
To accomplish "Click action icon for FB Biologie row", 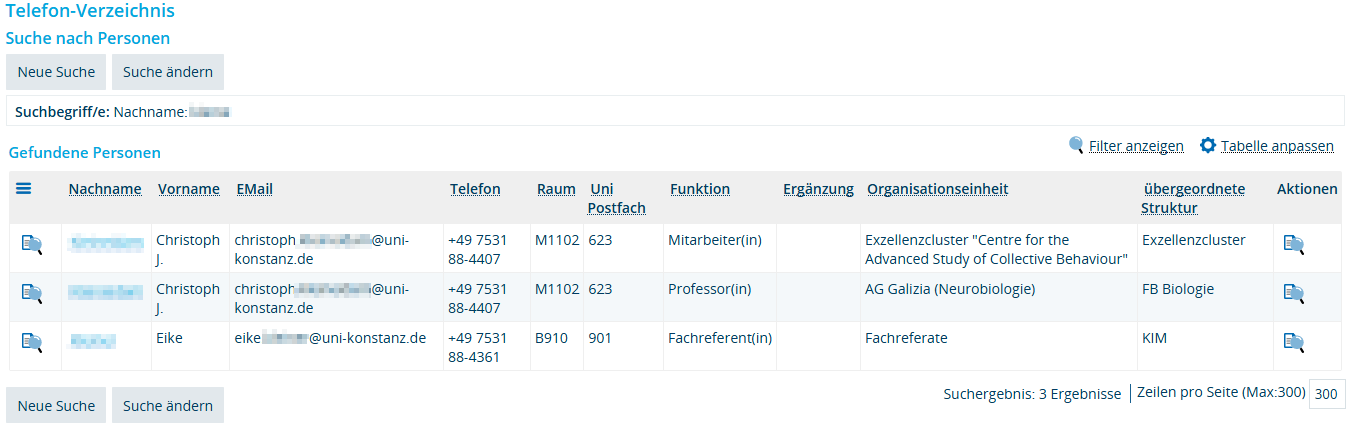I will tap(1294, 293).
